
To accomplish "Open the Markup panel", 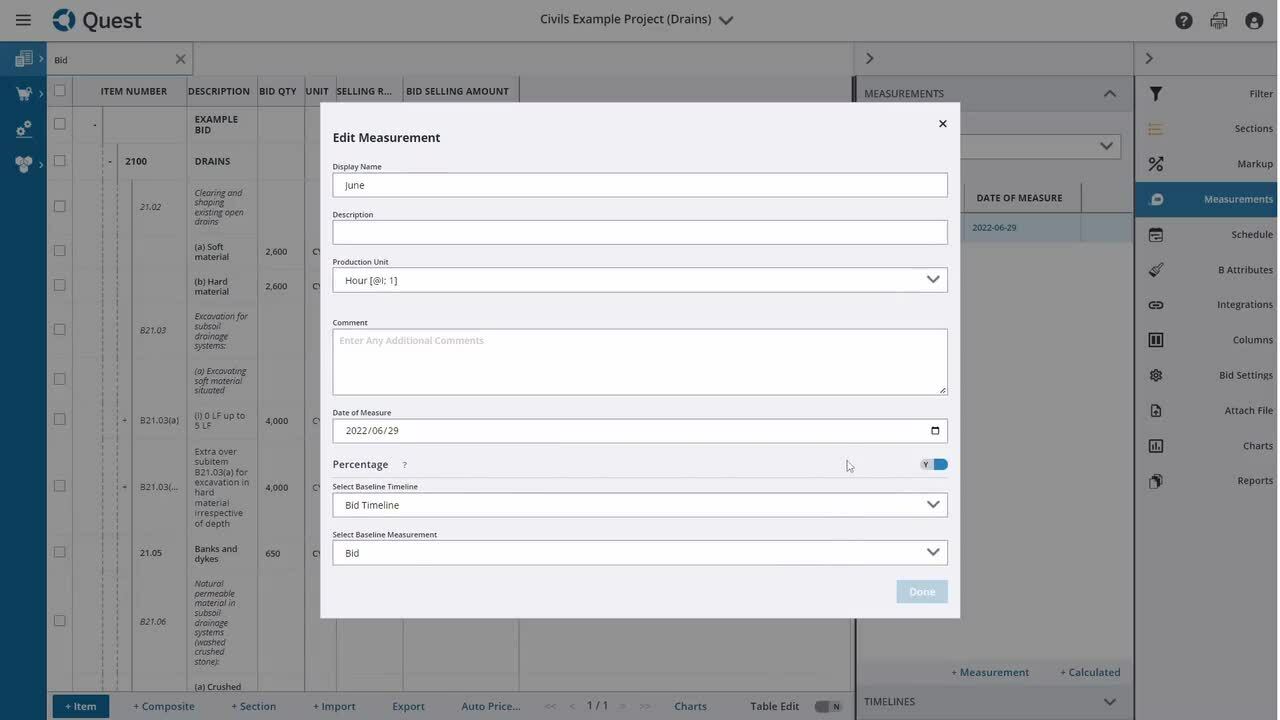I will click(x=1207, y=164).
